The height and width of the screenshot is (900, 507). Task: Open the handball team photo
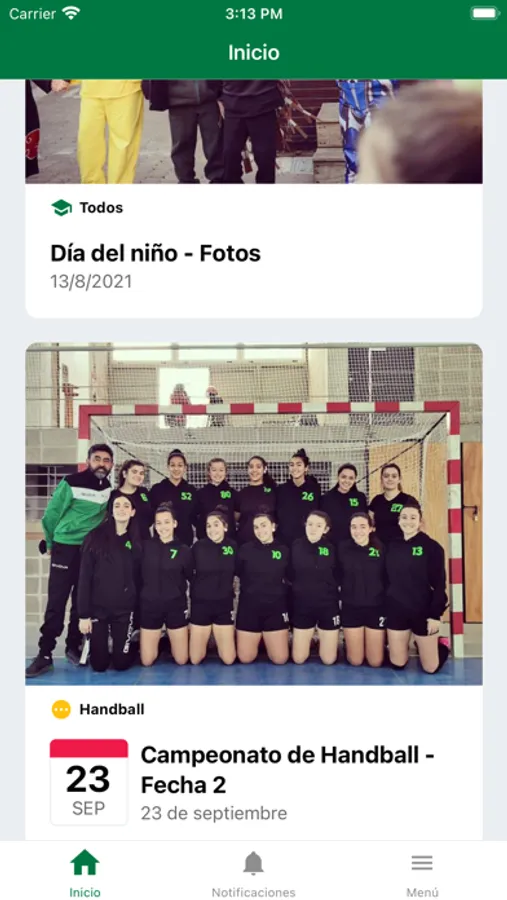(254, 514)
